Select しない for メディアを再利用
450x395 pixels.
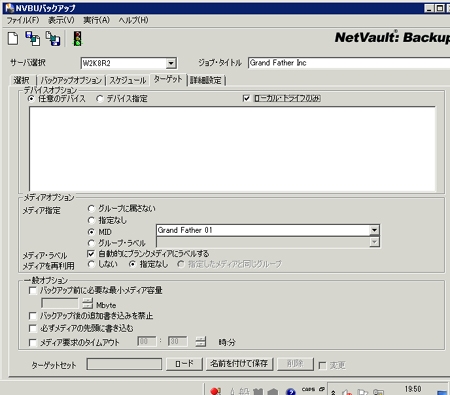point(91,264)
